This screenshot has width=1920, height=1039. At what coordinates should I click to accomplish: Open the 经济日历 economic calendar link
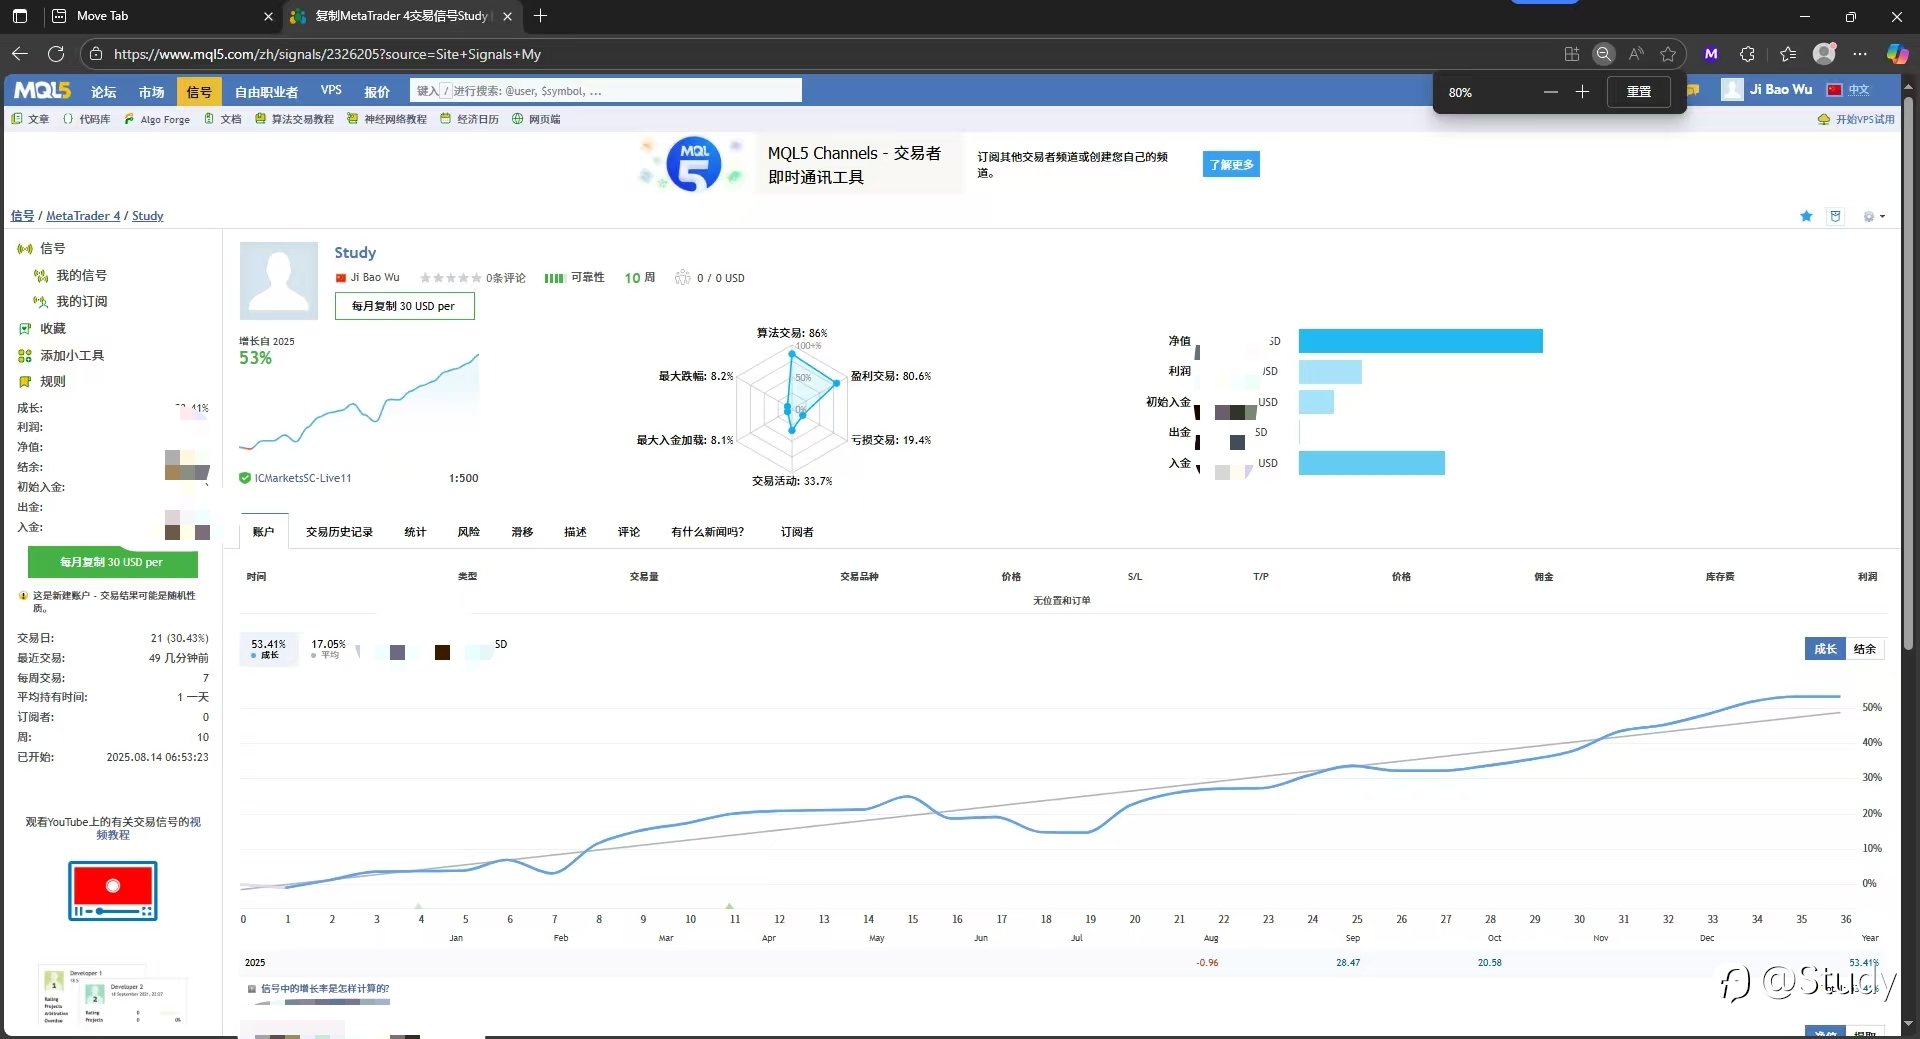click(x=470, y=119)
